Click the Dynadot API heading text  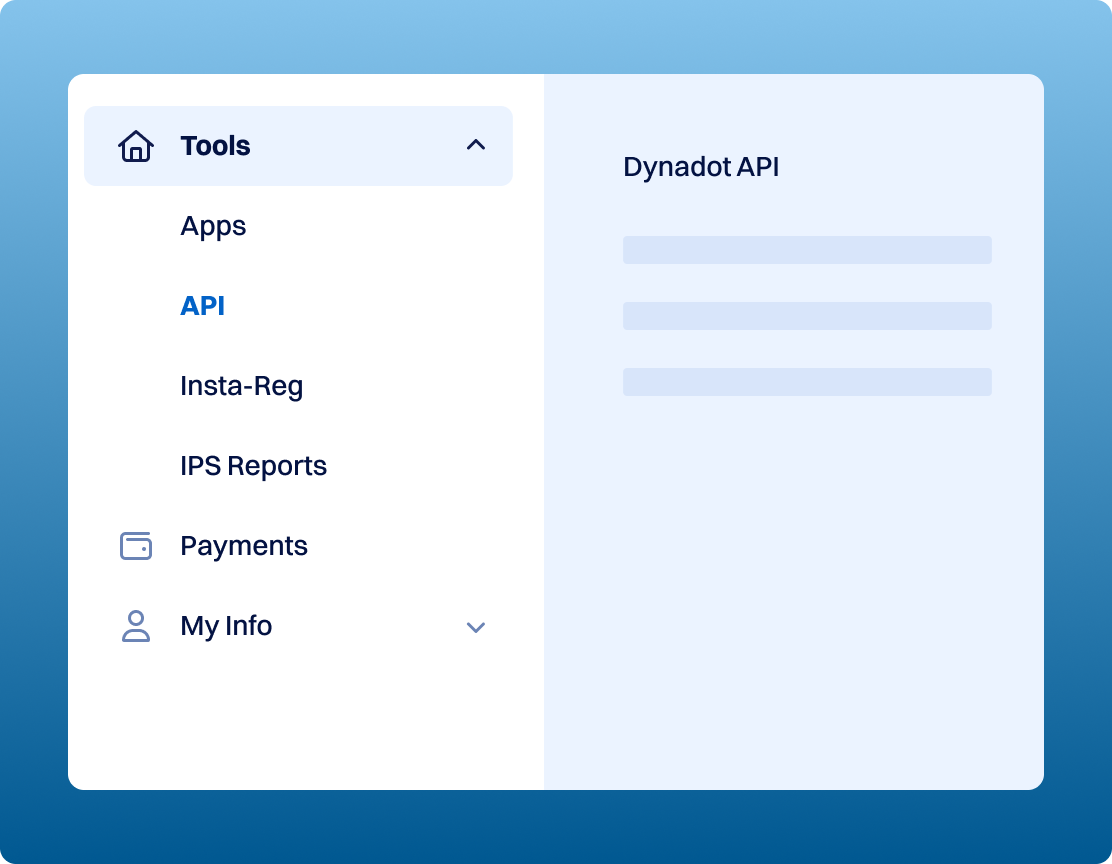click(x=701, y=167)
